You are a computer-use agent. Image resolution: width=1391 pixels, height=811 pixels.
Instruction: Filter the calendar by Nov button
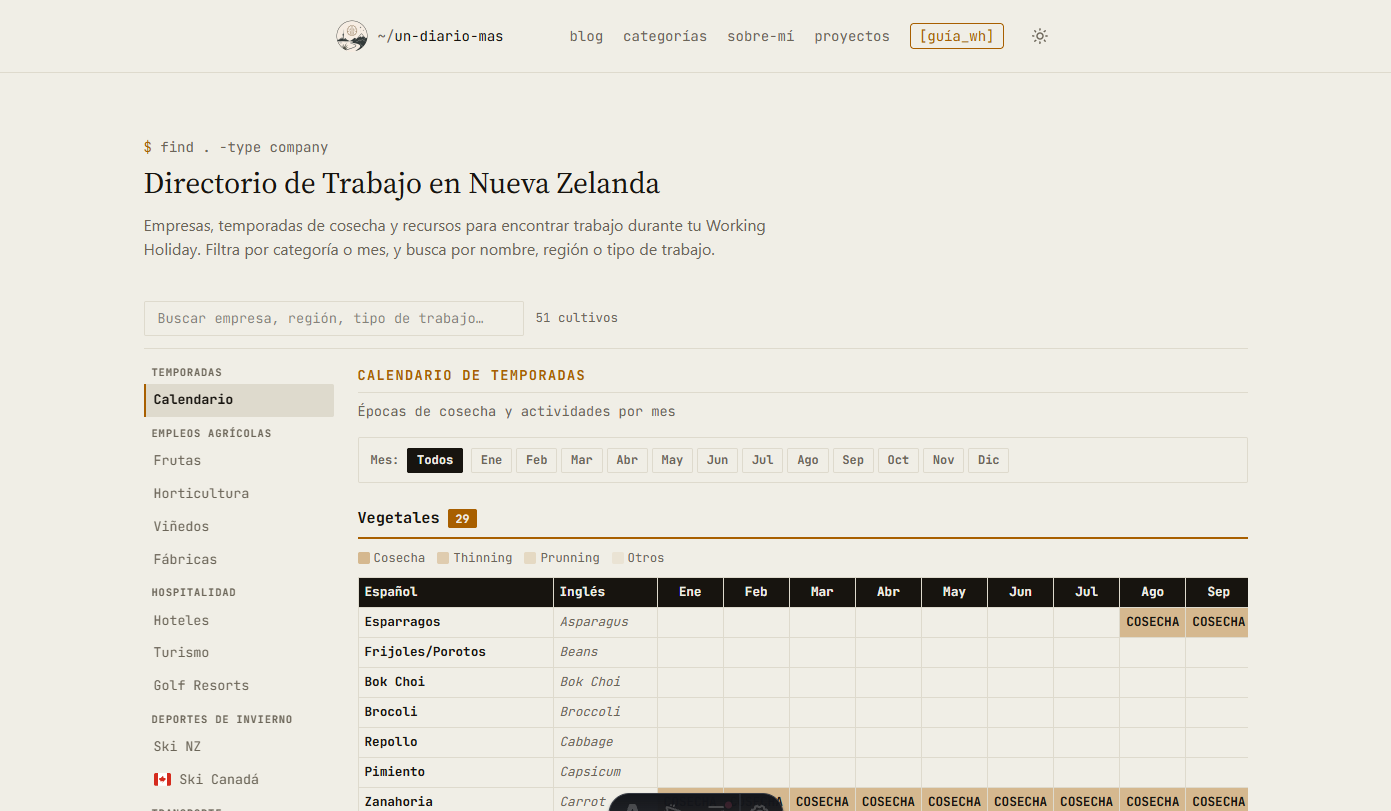click(943, 460)
